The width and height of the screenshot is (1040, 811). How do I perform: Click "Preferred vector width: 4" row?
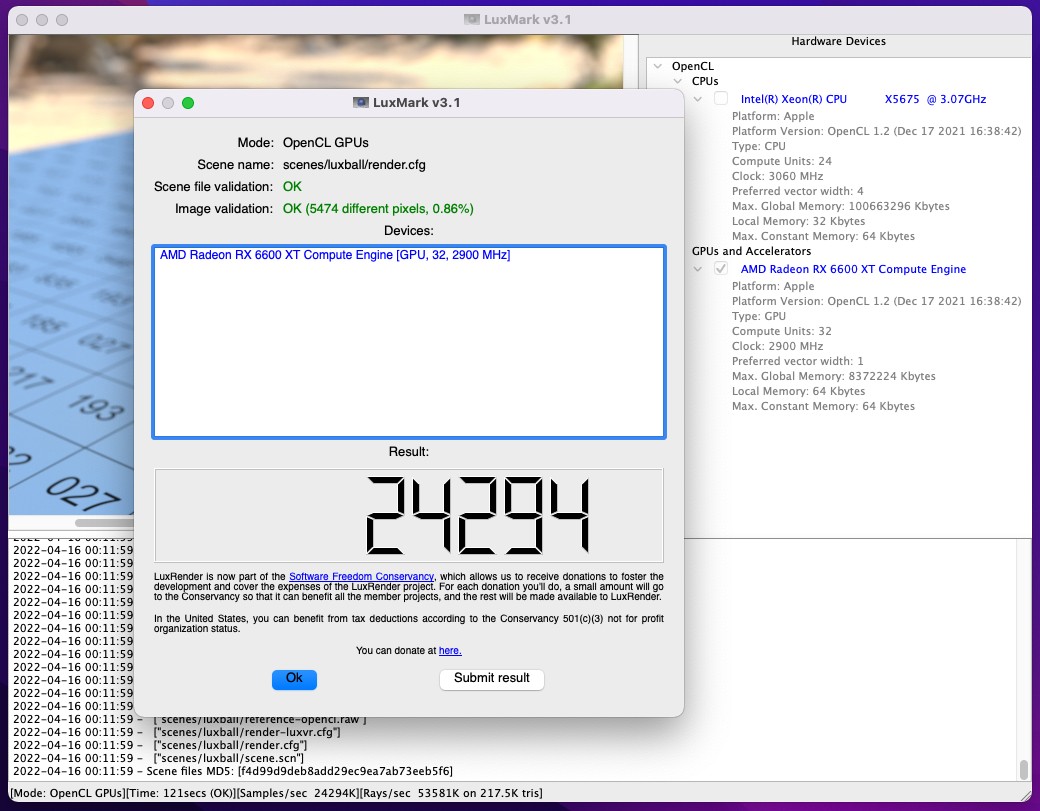tap(797, 192)
